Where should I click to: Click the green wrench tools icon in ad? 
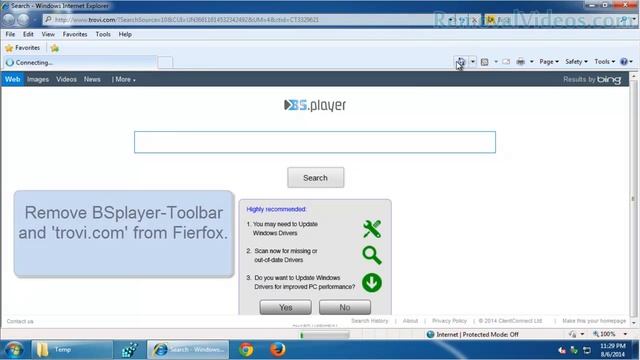coord(372,229)
